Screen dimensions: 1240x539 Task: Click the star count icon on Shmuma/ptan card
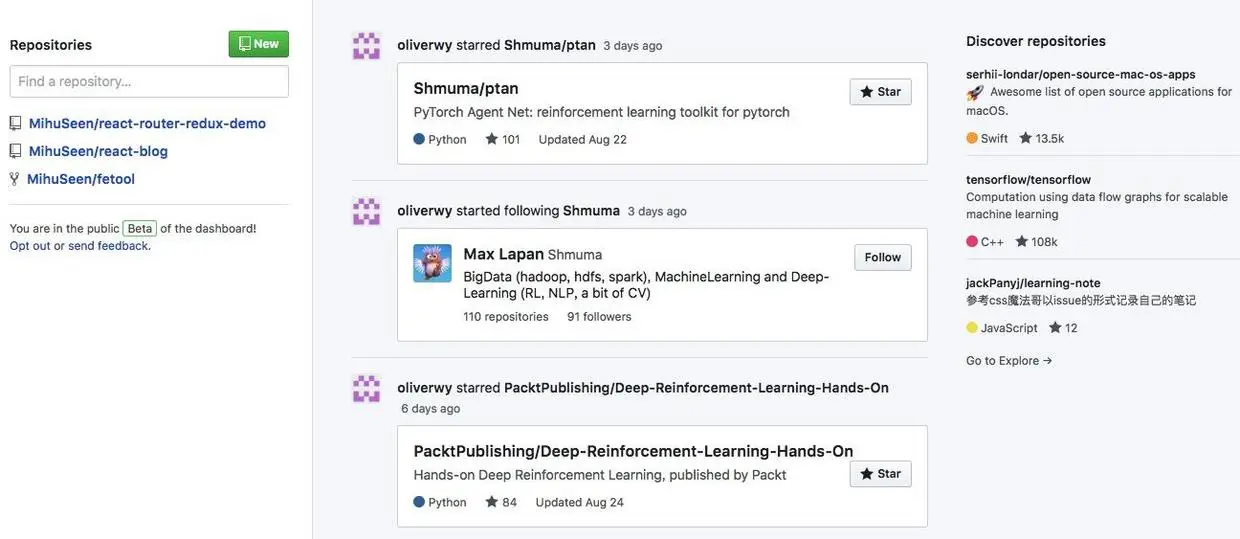(491, 139)
